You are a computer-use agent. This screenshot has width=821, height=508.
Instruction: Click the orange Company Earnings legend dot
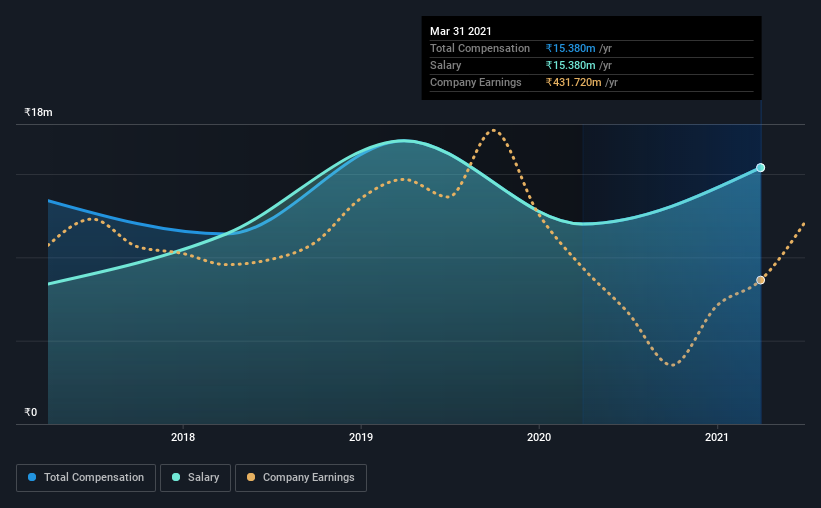click(251, 477)
